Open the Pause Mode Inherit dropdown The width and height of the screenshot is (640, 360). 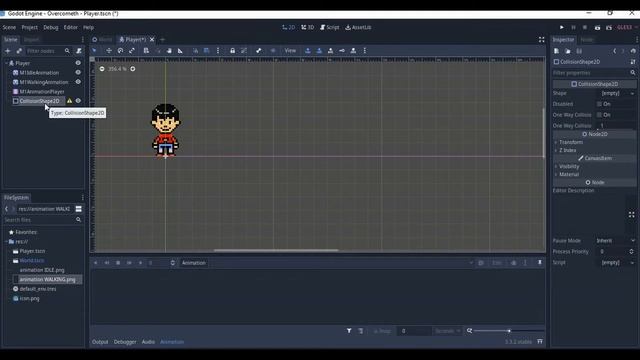click(616, 241)
